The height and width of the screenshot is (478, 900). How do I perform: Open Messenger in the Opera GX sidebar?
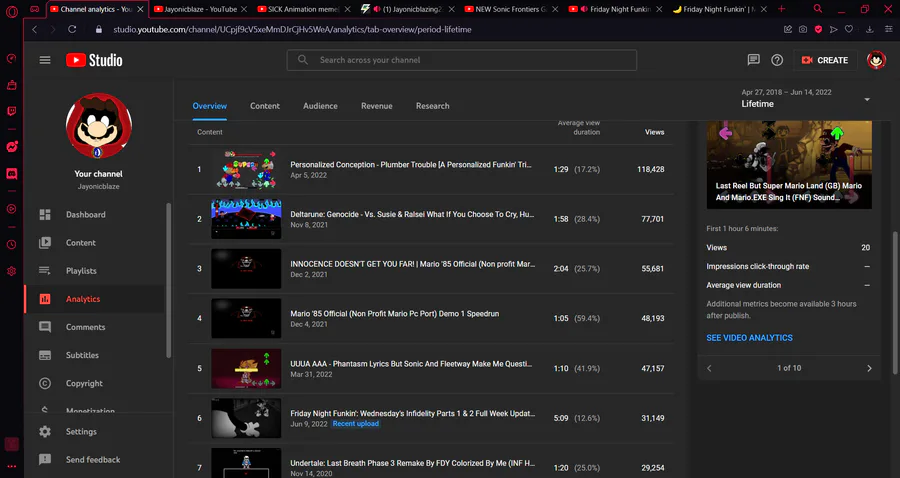point(11,147)
